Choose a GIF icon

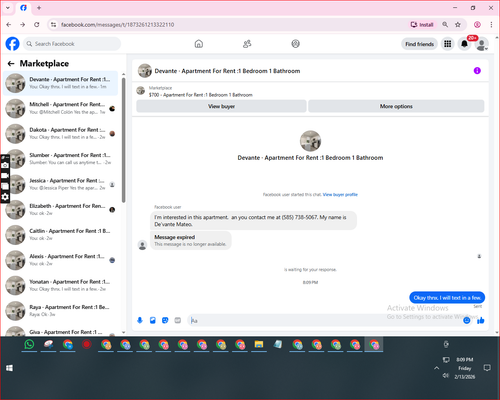tap(178, 320)
